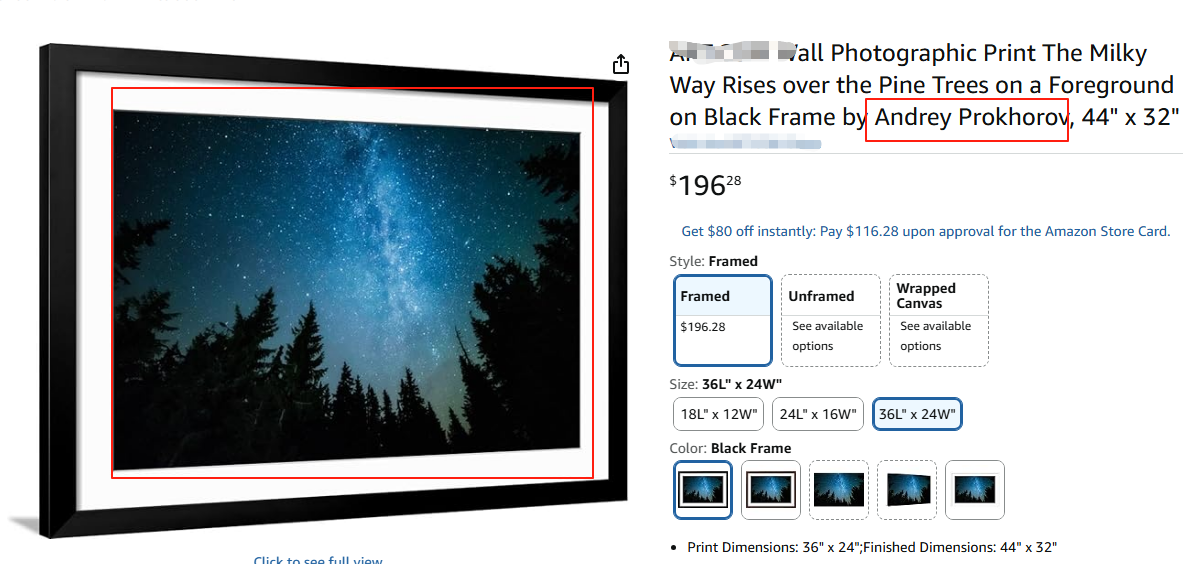Image resolution: width=1203 pixels, height=564 pixels.
Task: Choose the Unframed style option
Action: pyautogui.click(x=831, y=320)
